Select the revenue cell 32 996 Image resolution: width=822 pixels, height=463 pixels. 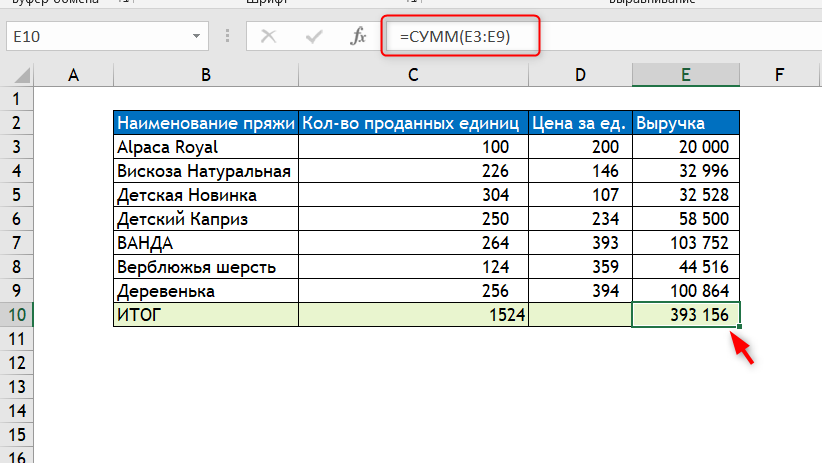tap(686, 171)
